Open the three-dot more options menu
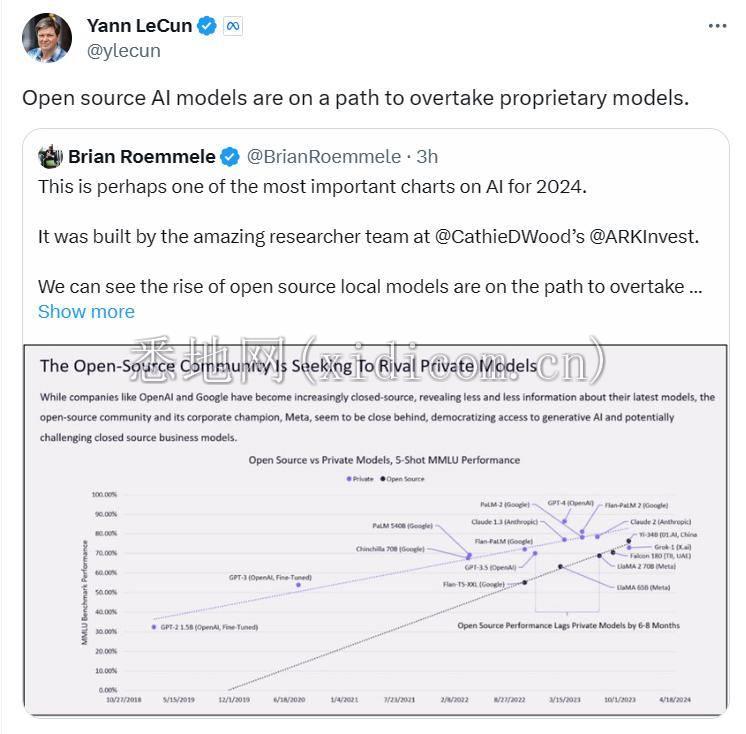746x734 pixels. click(x=717, y=26)
